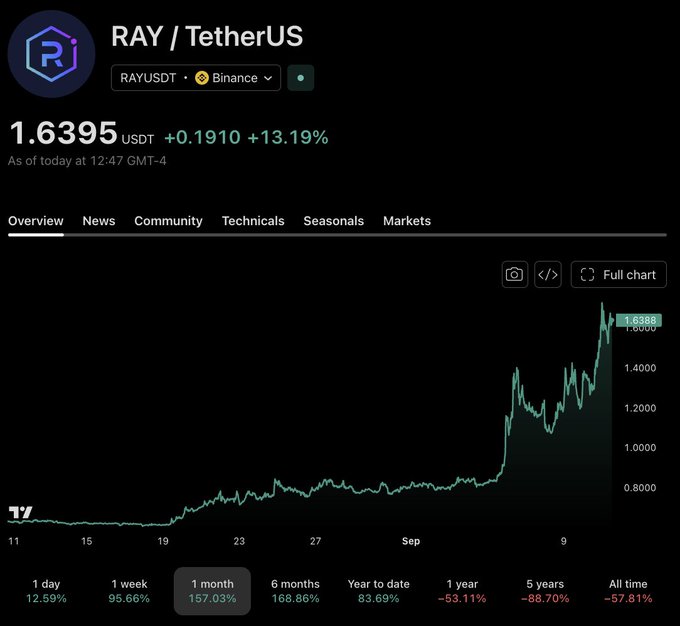Switch to the News tab
The height and width of the screenshot is (626, 680).
[x=99, y=221]
